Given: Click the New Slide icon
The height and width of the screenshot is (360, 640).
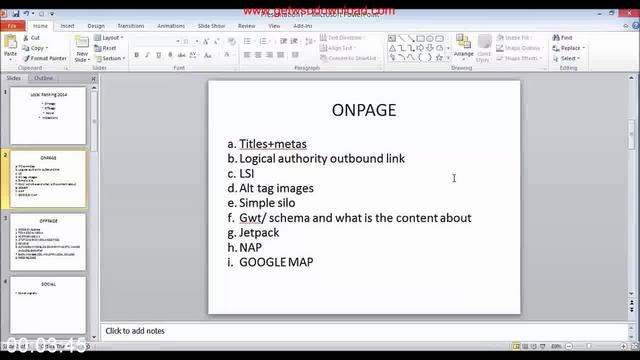Looking at the screenshot, I should [82, 42].
